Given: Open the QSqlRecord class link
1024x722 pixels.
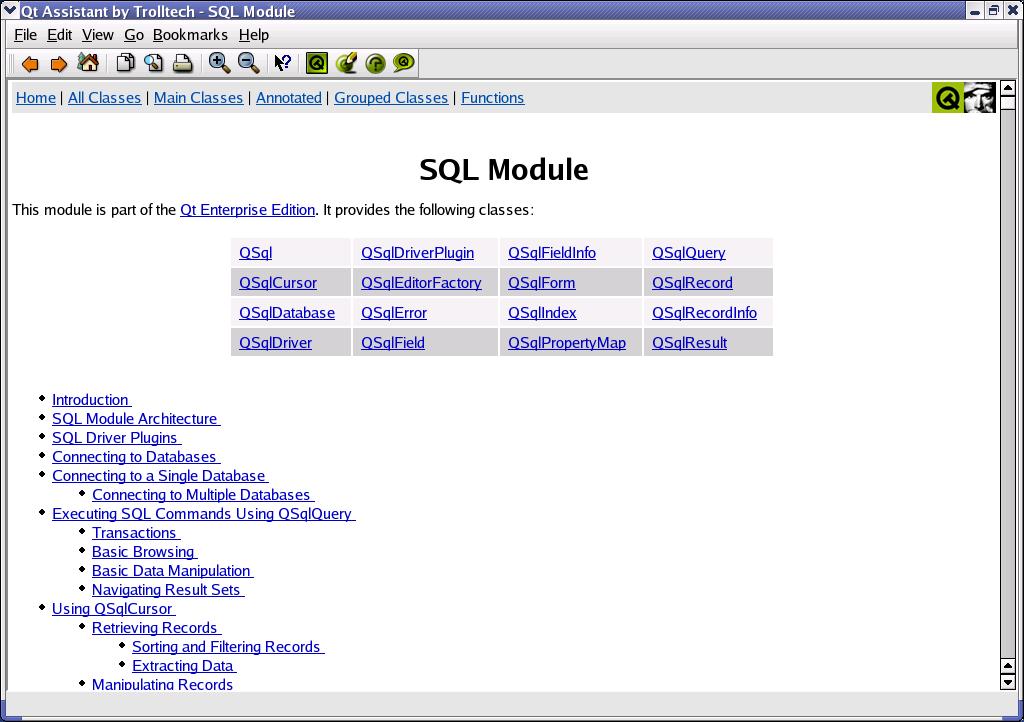Looking at the screenshot, I should point(692,283).
